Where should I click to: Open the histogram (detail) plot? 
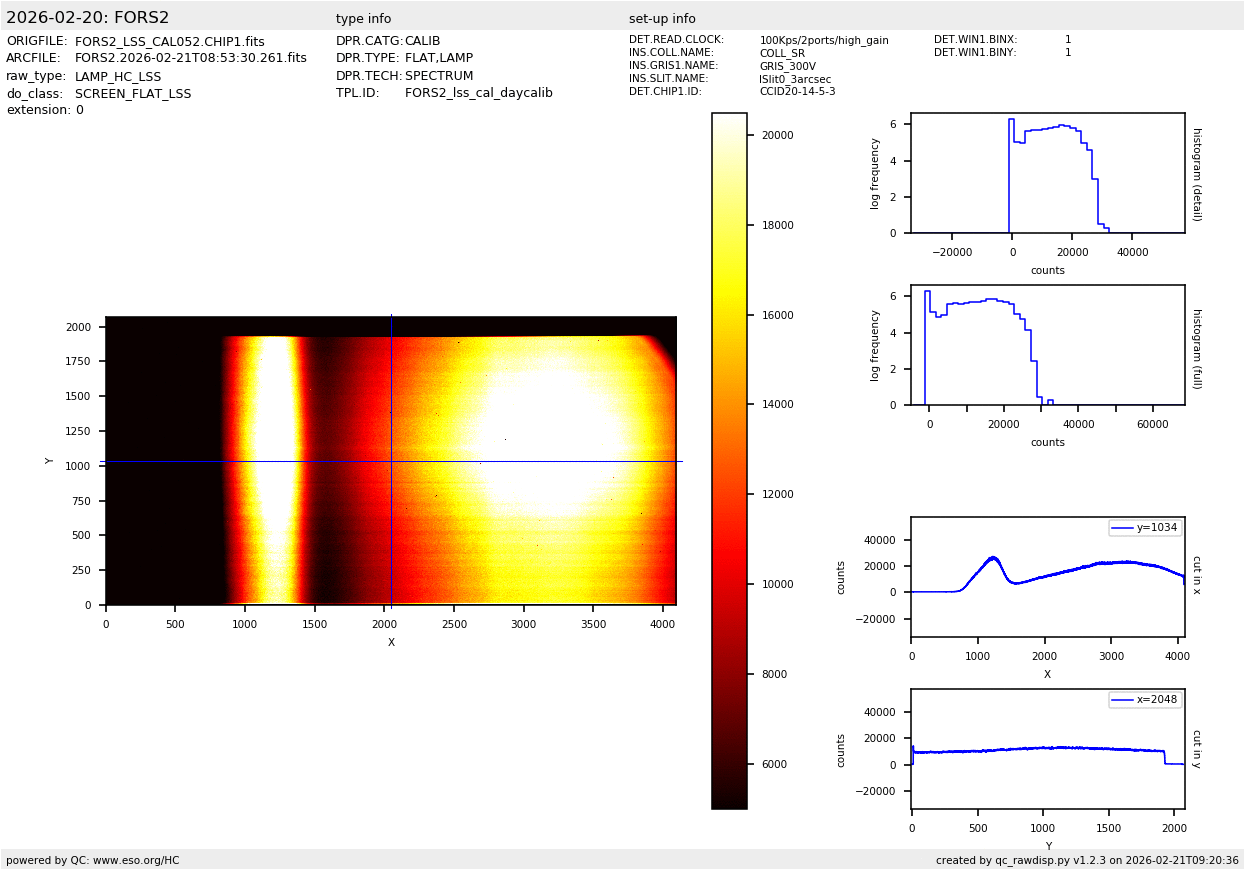click(x=1047, y=173)
